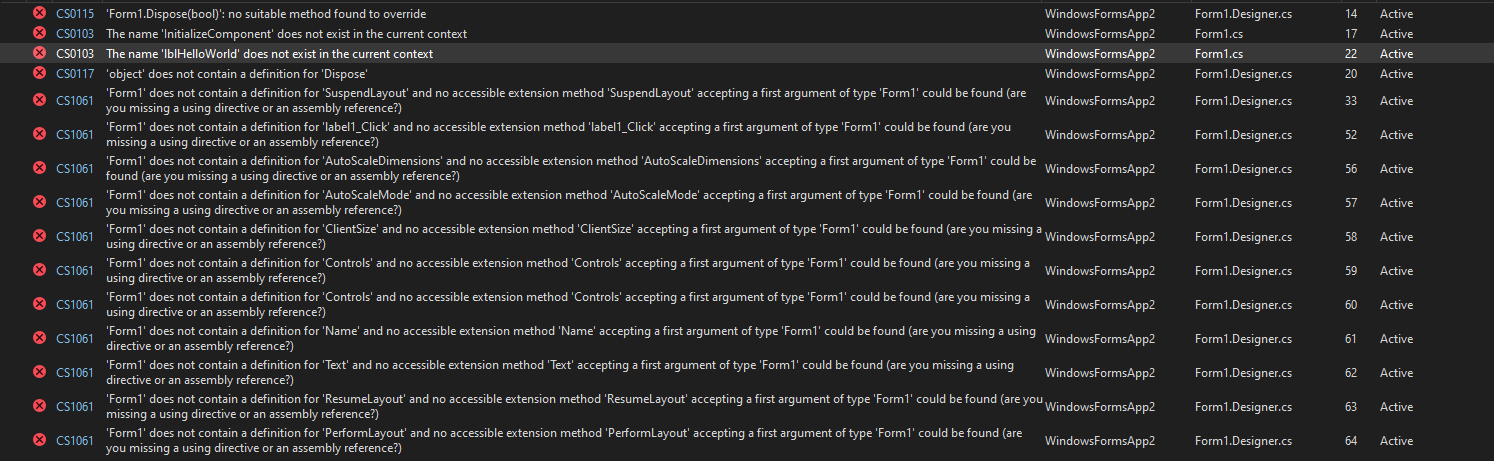Click the error icon on 'AutoScaleDimensions' row
This screenshot has height=461, width=1494.
coord(40,169)
